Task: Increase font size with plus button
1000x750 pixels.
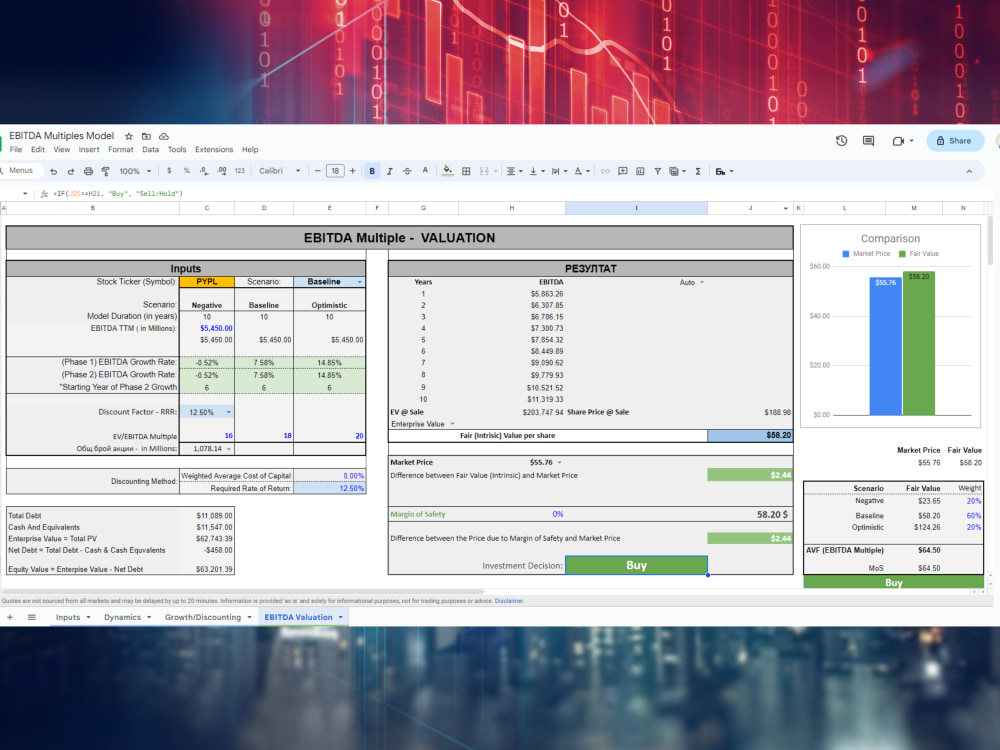Action: tap(353, 171)
